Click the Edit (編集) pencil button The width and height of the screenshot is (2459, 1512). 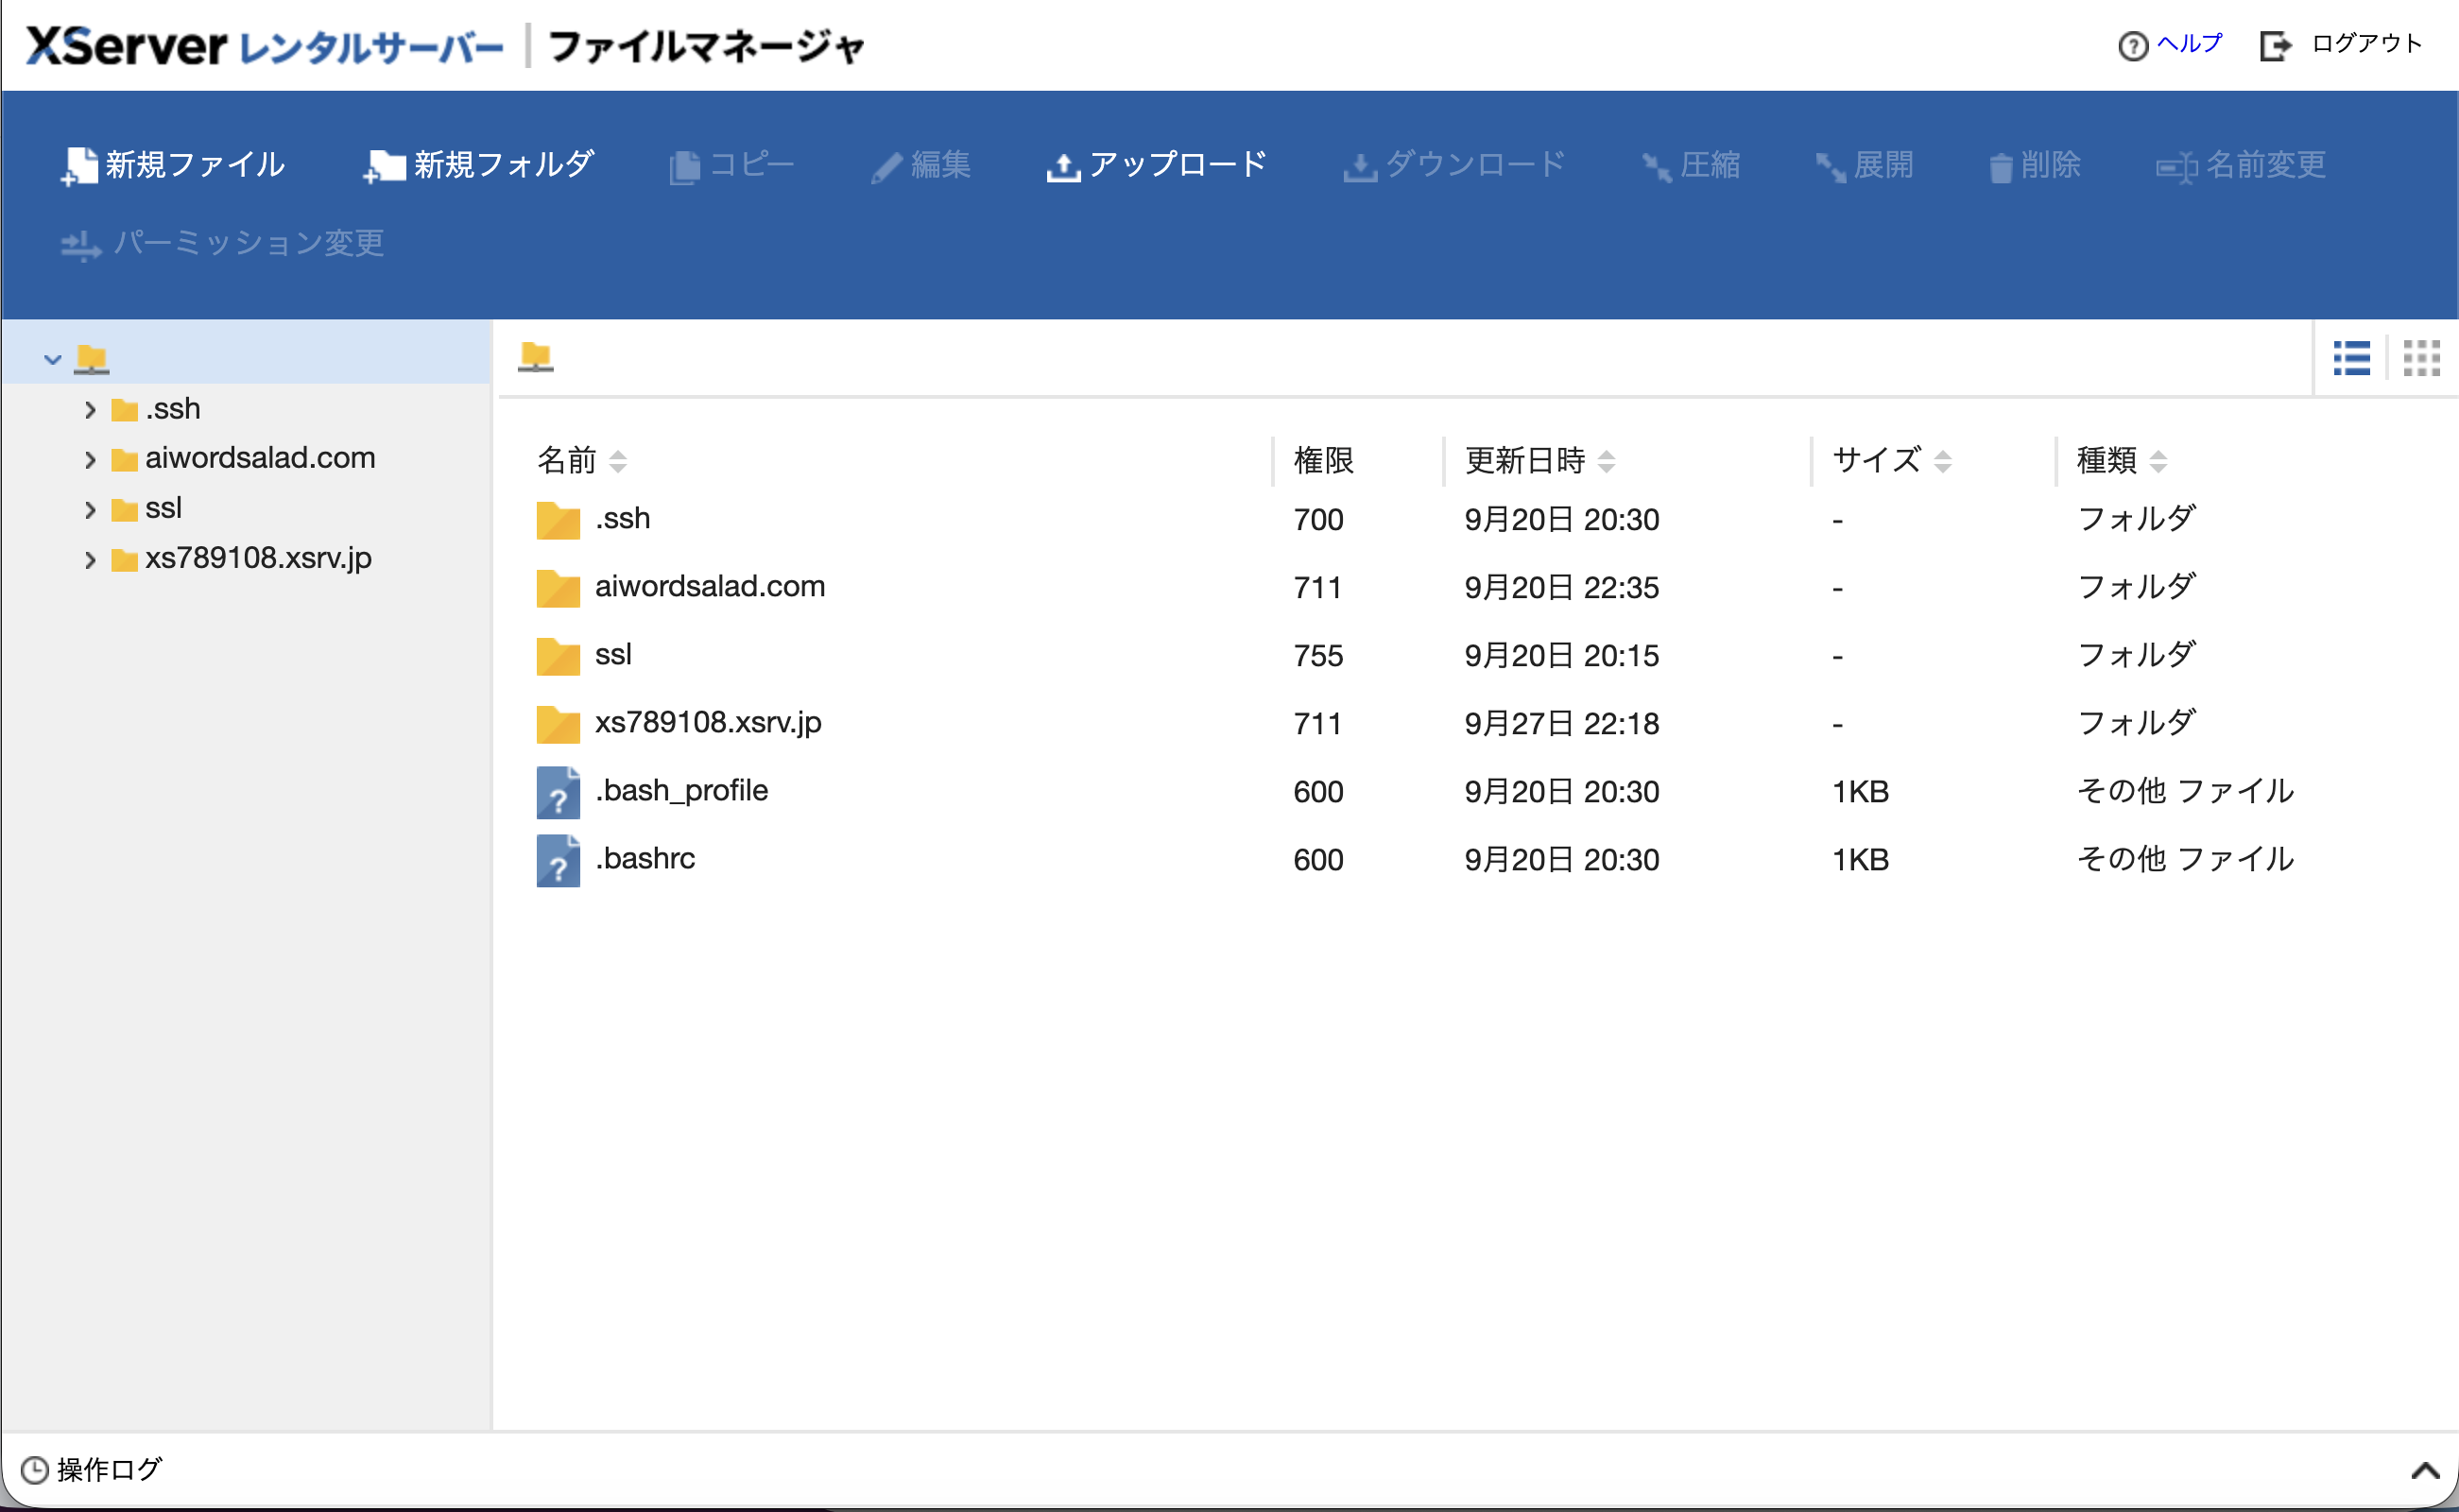[x=920, y=165]
